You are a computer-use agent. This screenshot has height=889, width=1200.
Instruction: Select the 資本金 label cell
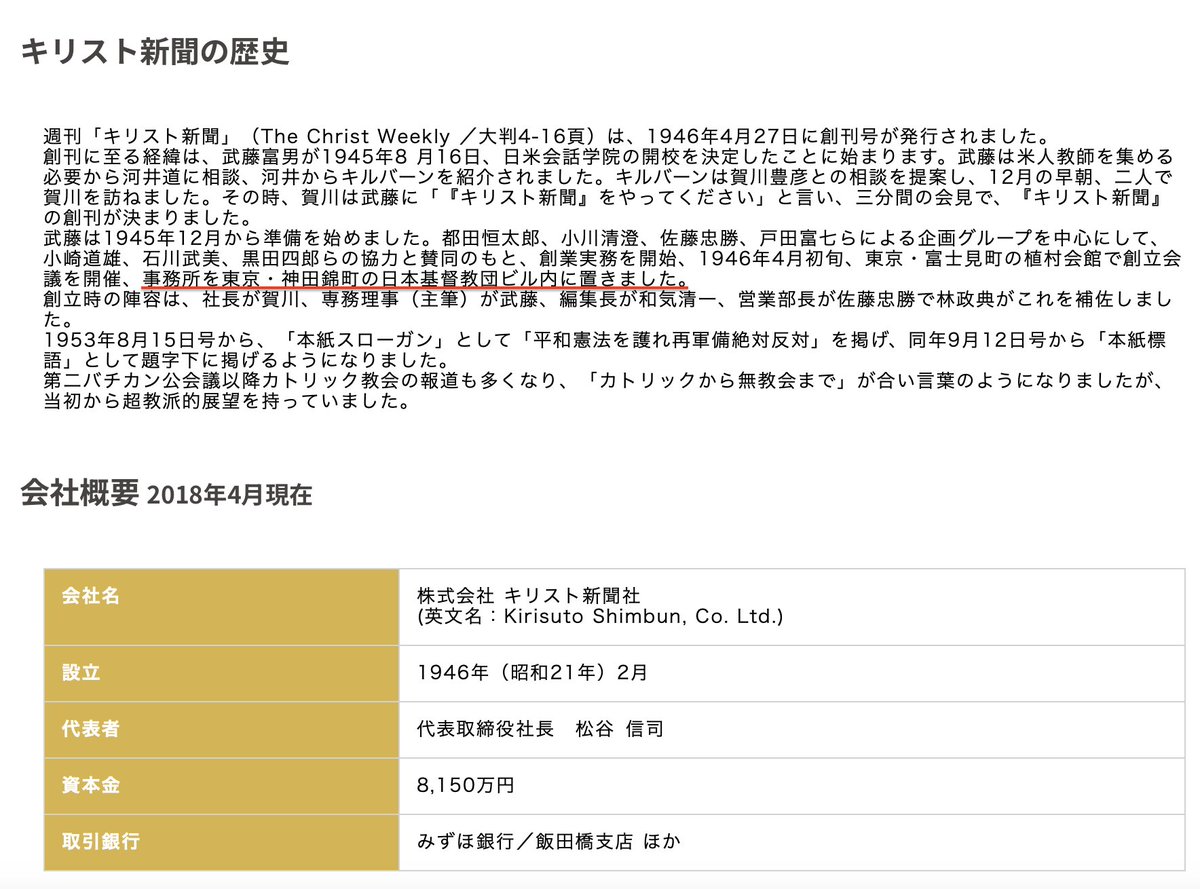tap(221, 785)
